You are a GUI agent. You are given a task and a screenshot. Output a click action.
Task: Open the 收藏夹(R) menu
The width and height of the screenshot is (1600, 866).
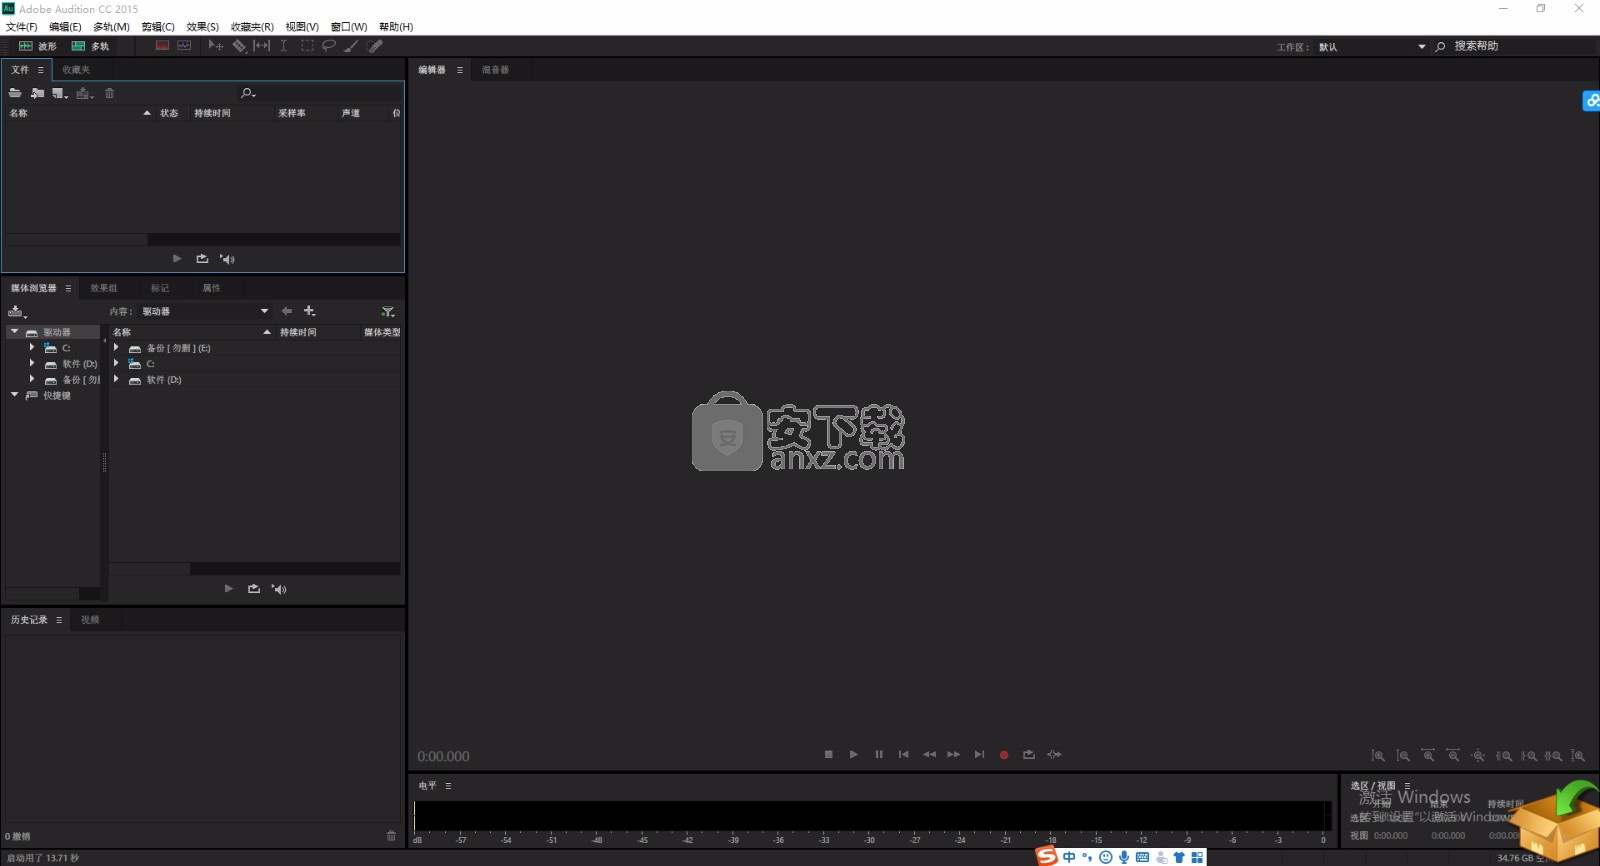pyautogui.click(x=252, y=27)
